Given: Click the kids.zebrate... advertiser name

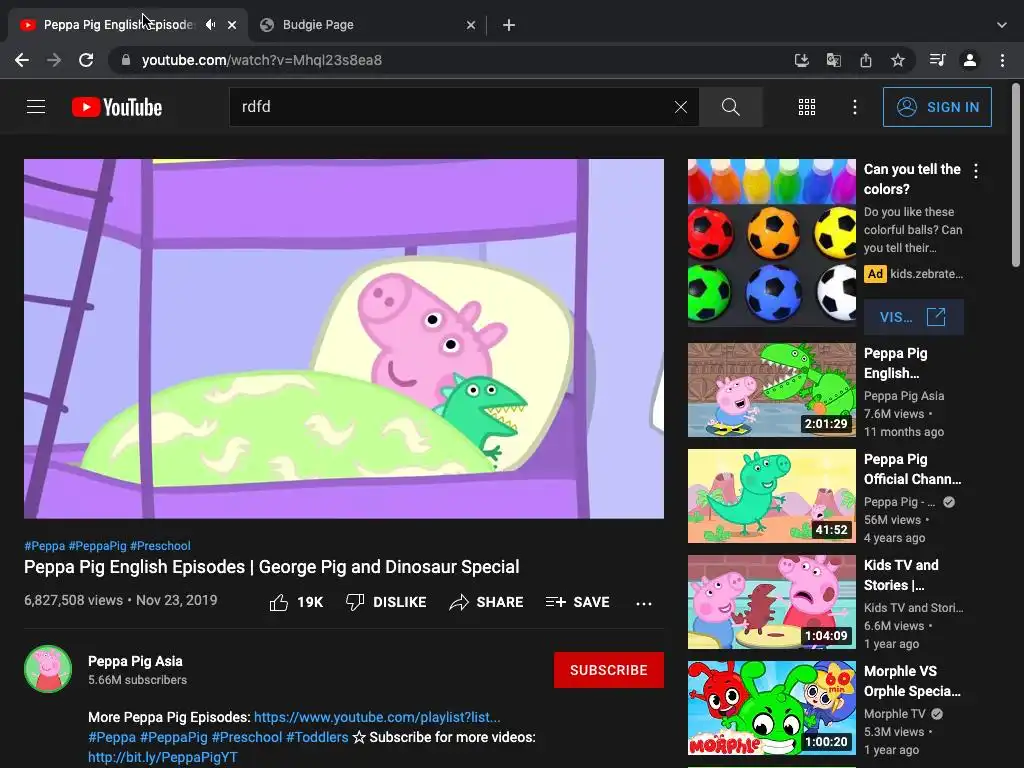Looking at the screenshot, I should coord(926,274).
